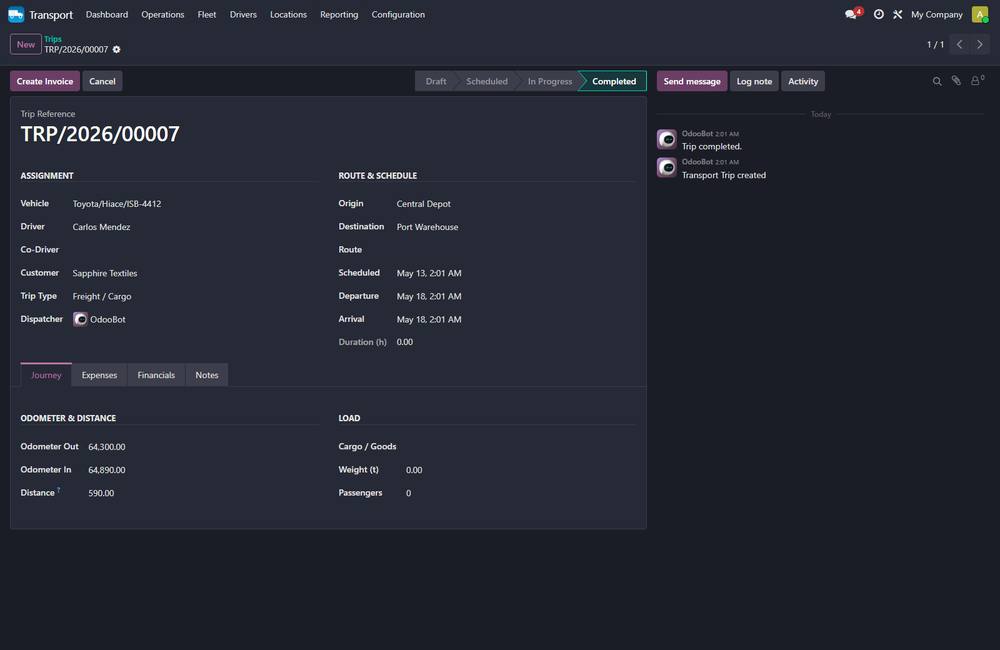Search messages in the chatter
The image size is (1000, 650).
point(937,81)
